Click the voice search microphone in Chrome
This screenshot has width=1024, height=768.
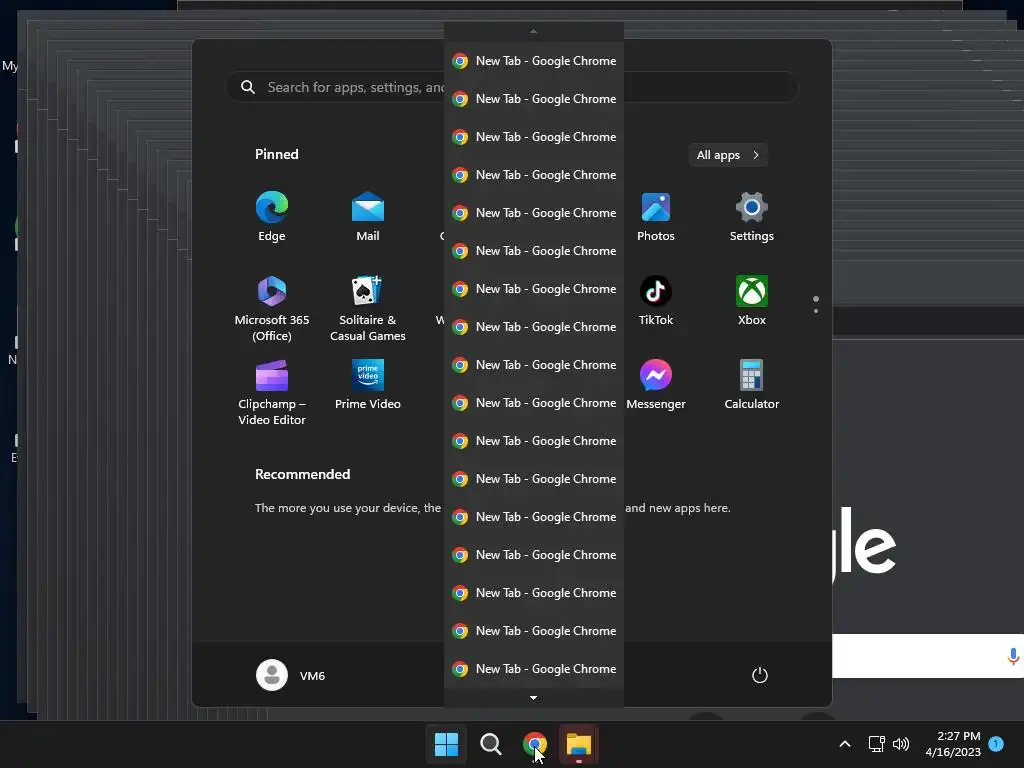(x=1013, y=656)
